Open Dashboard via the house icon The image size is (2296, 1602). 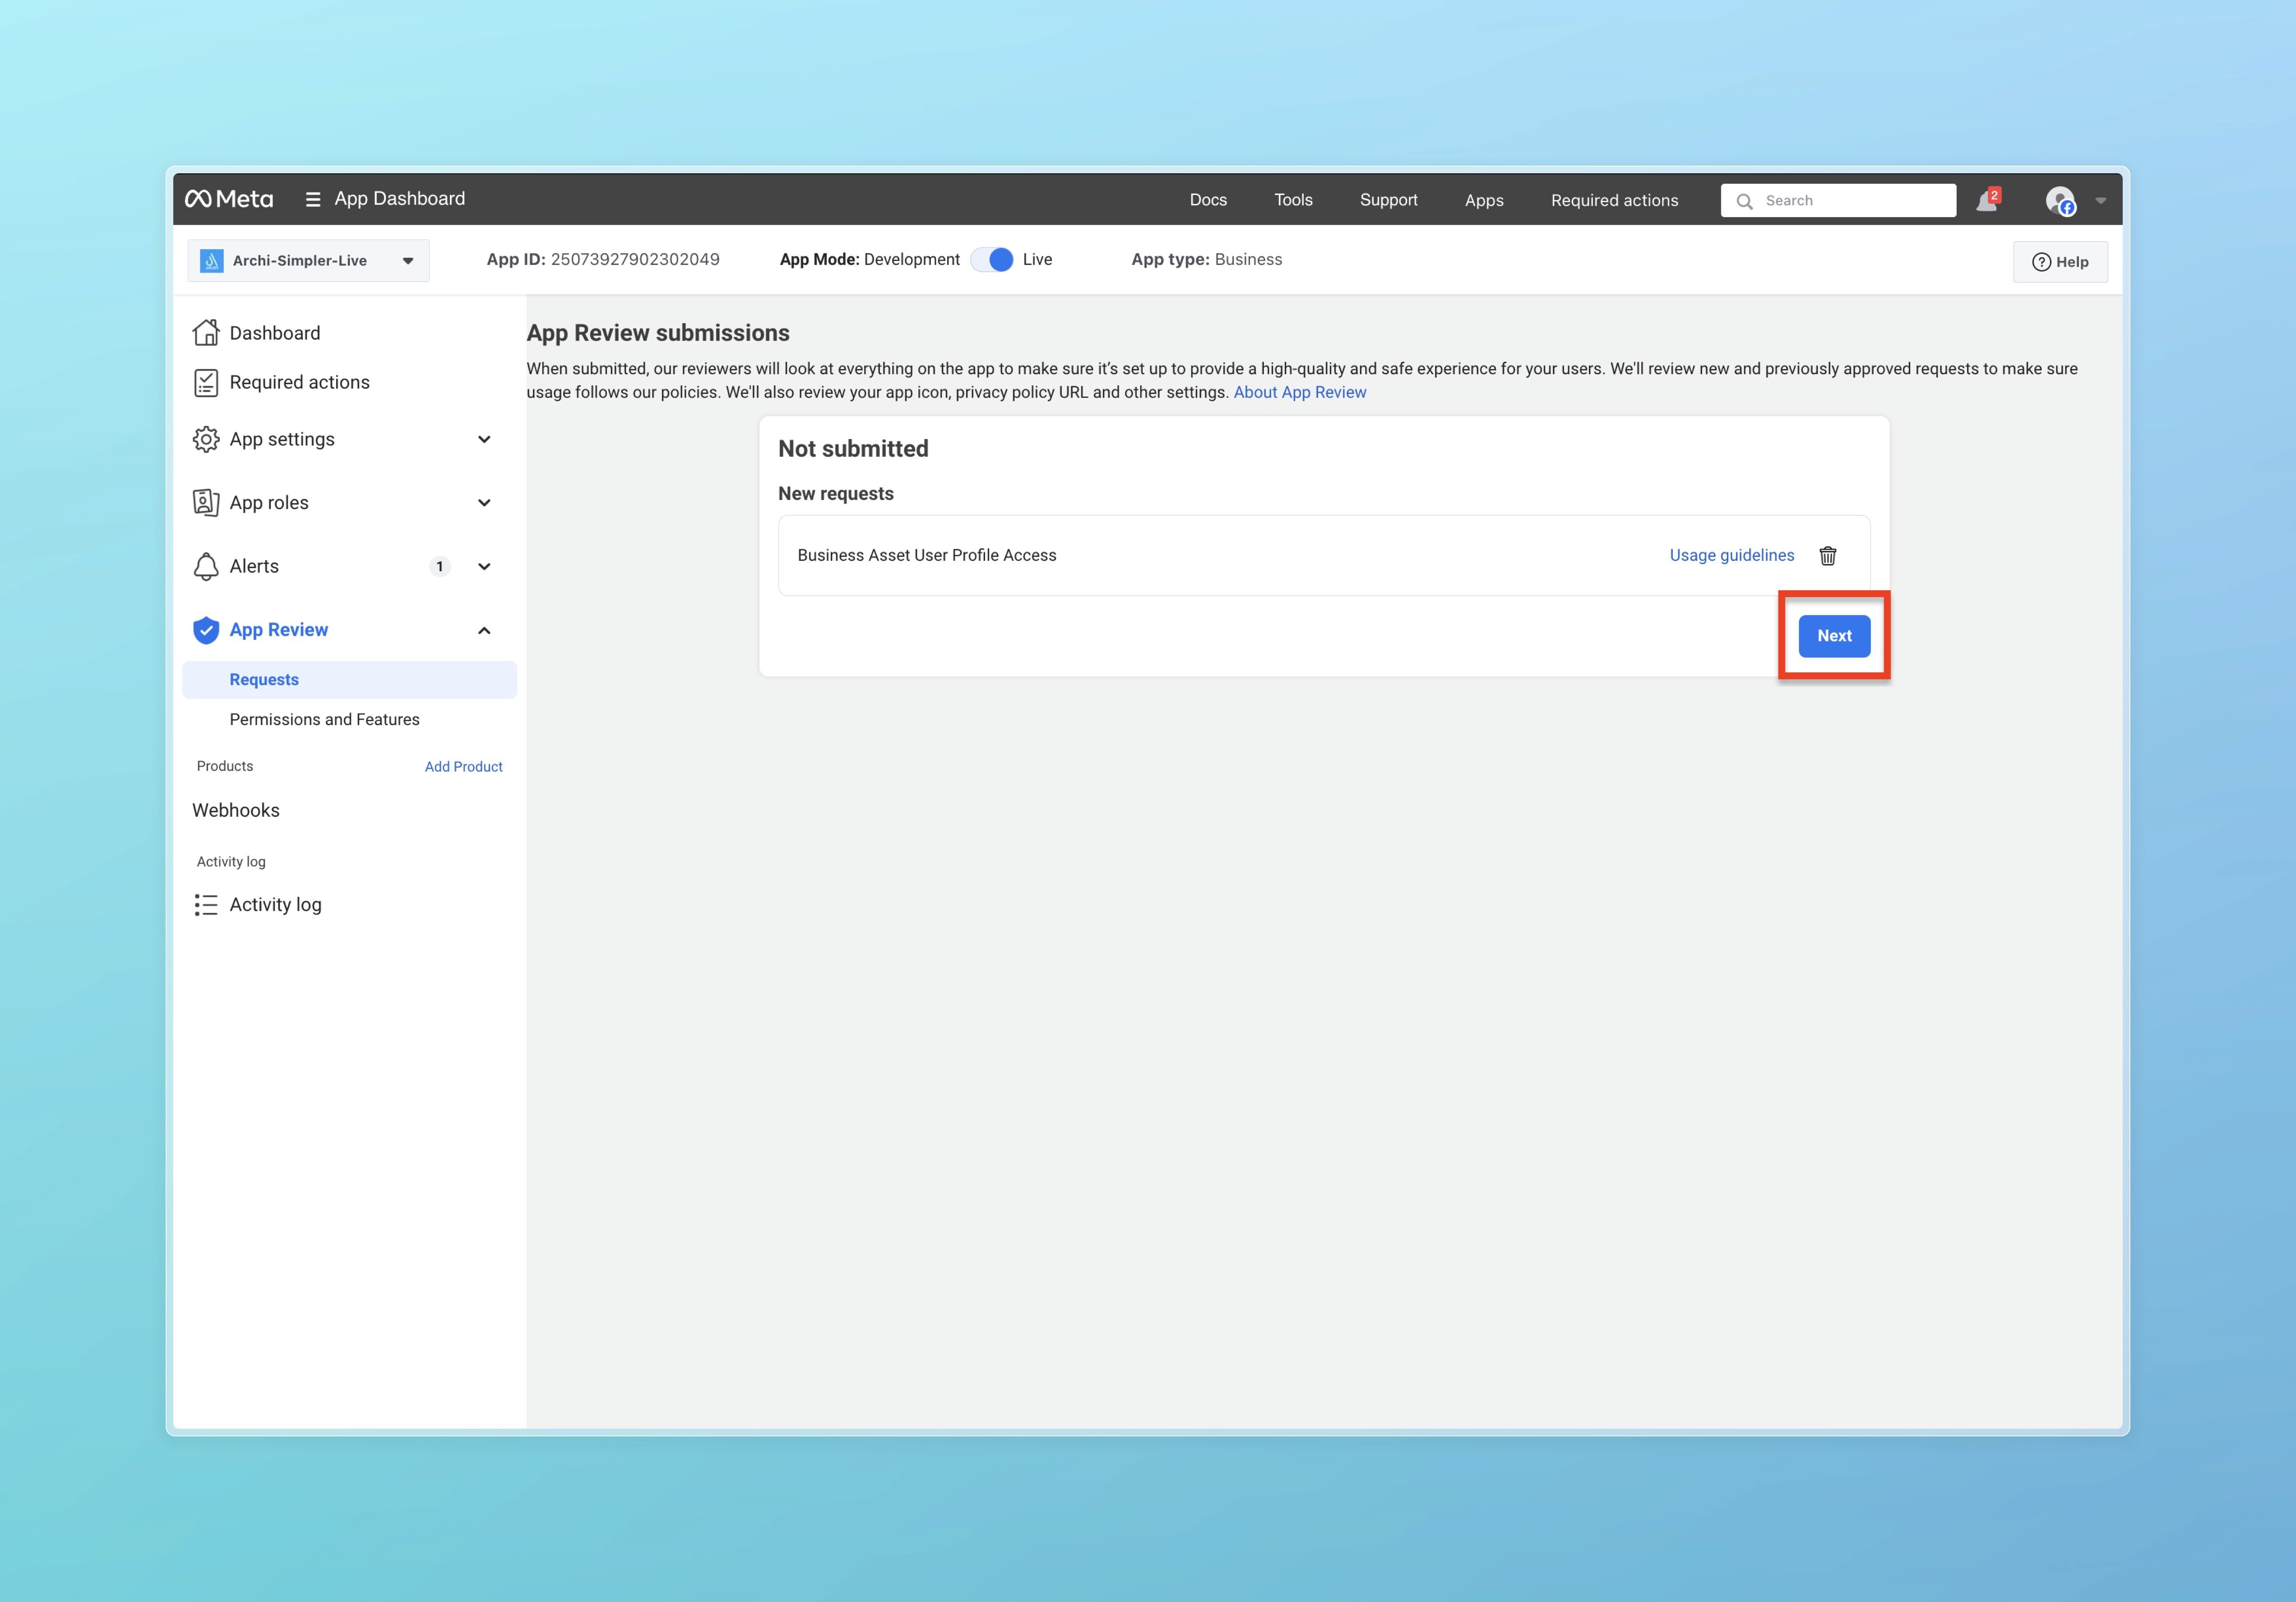click(206, 333)
